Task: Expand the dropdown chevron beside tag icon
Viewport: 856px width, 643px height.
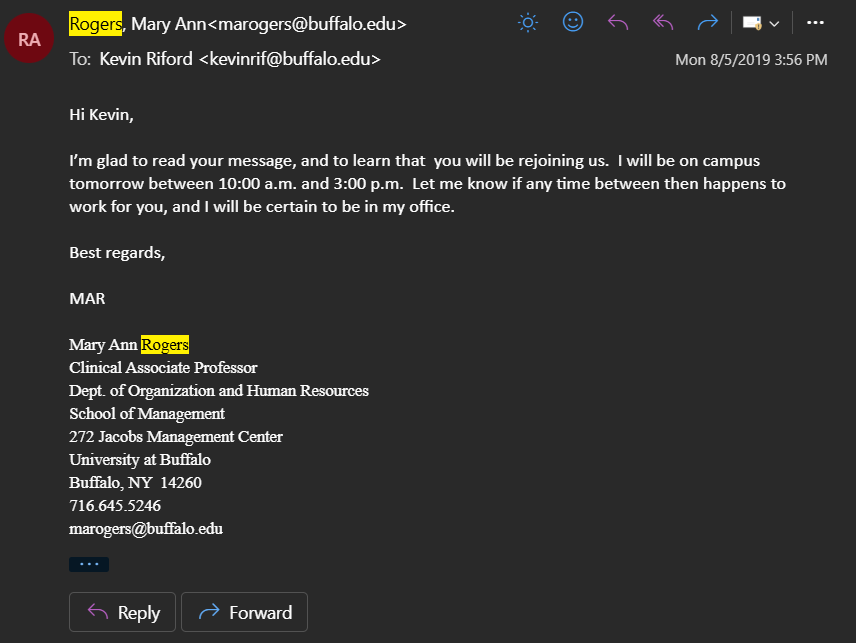Action: pyautogui.click(x=774, y=23)
